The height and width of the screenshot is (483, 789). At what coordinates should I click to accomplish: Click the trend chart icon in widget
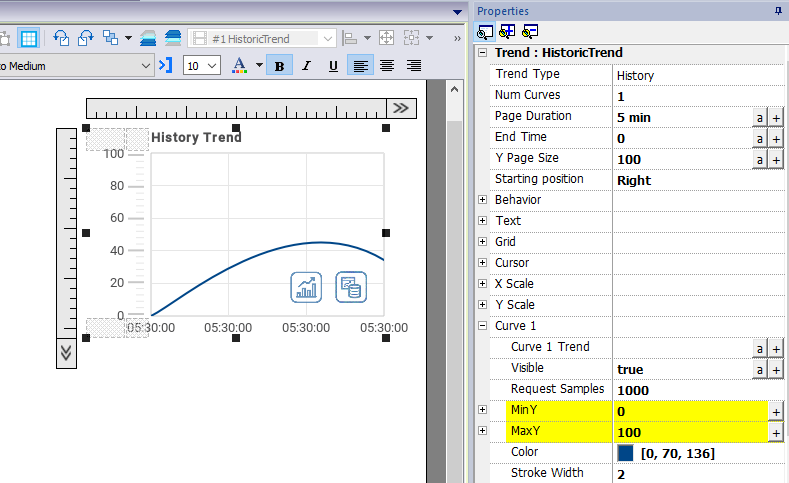coord(306,287)
